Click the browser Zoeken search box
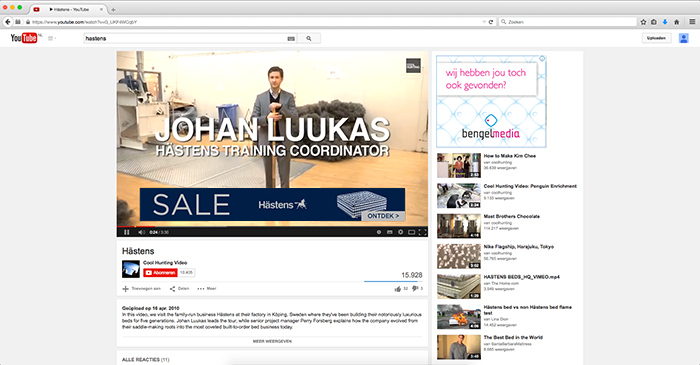This screenshot has width=700, height=365. (568, 22)
